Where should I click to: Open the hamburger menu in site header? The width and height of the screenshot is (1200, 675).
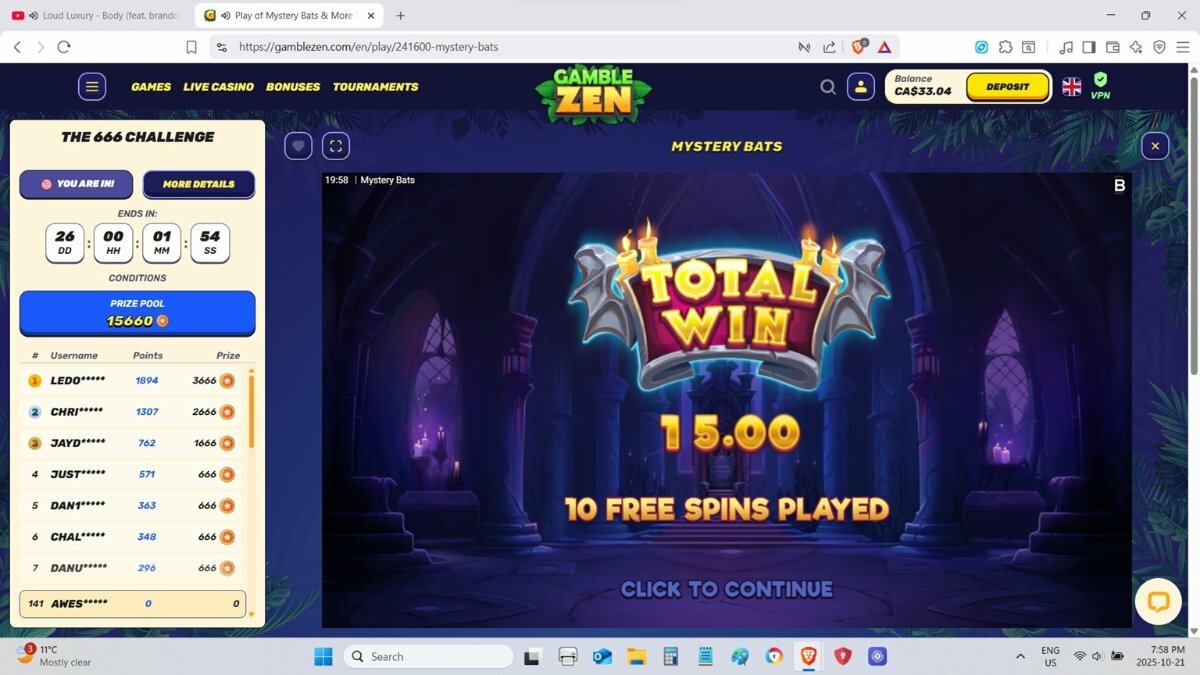[92, 87]
